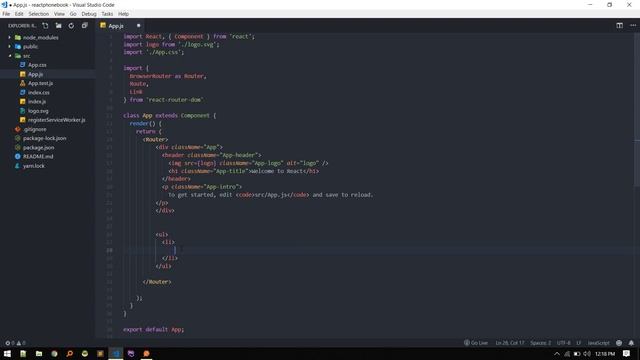The image size is (640, 360).
Task: Click the battery icon in system tray
Action: 577,353
